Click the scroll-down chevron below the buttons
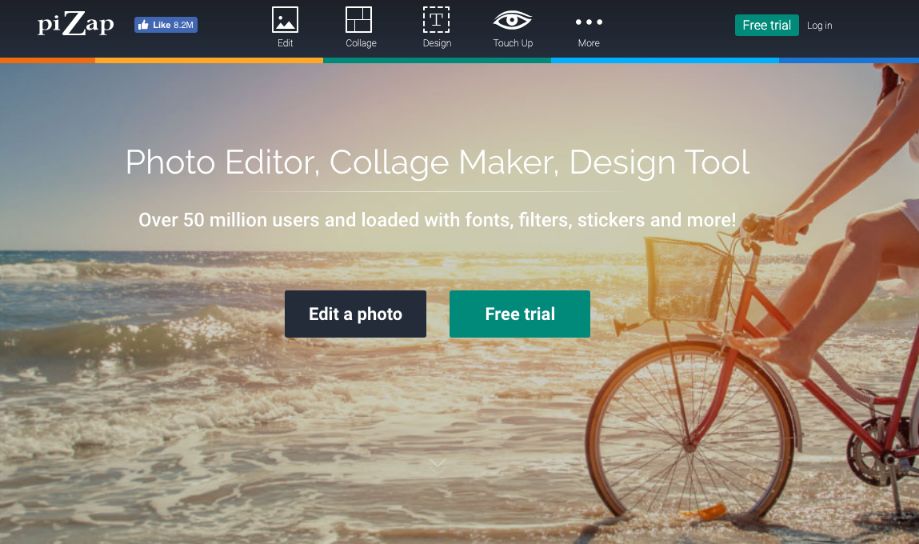 (x=438, y=464)
